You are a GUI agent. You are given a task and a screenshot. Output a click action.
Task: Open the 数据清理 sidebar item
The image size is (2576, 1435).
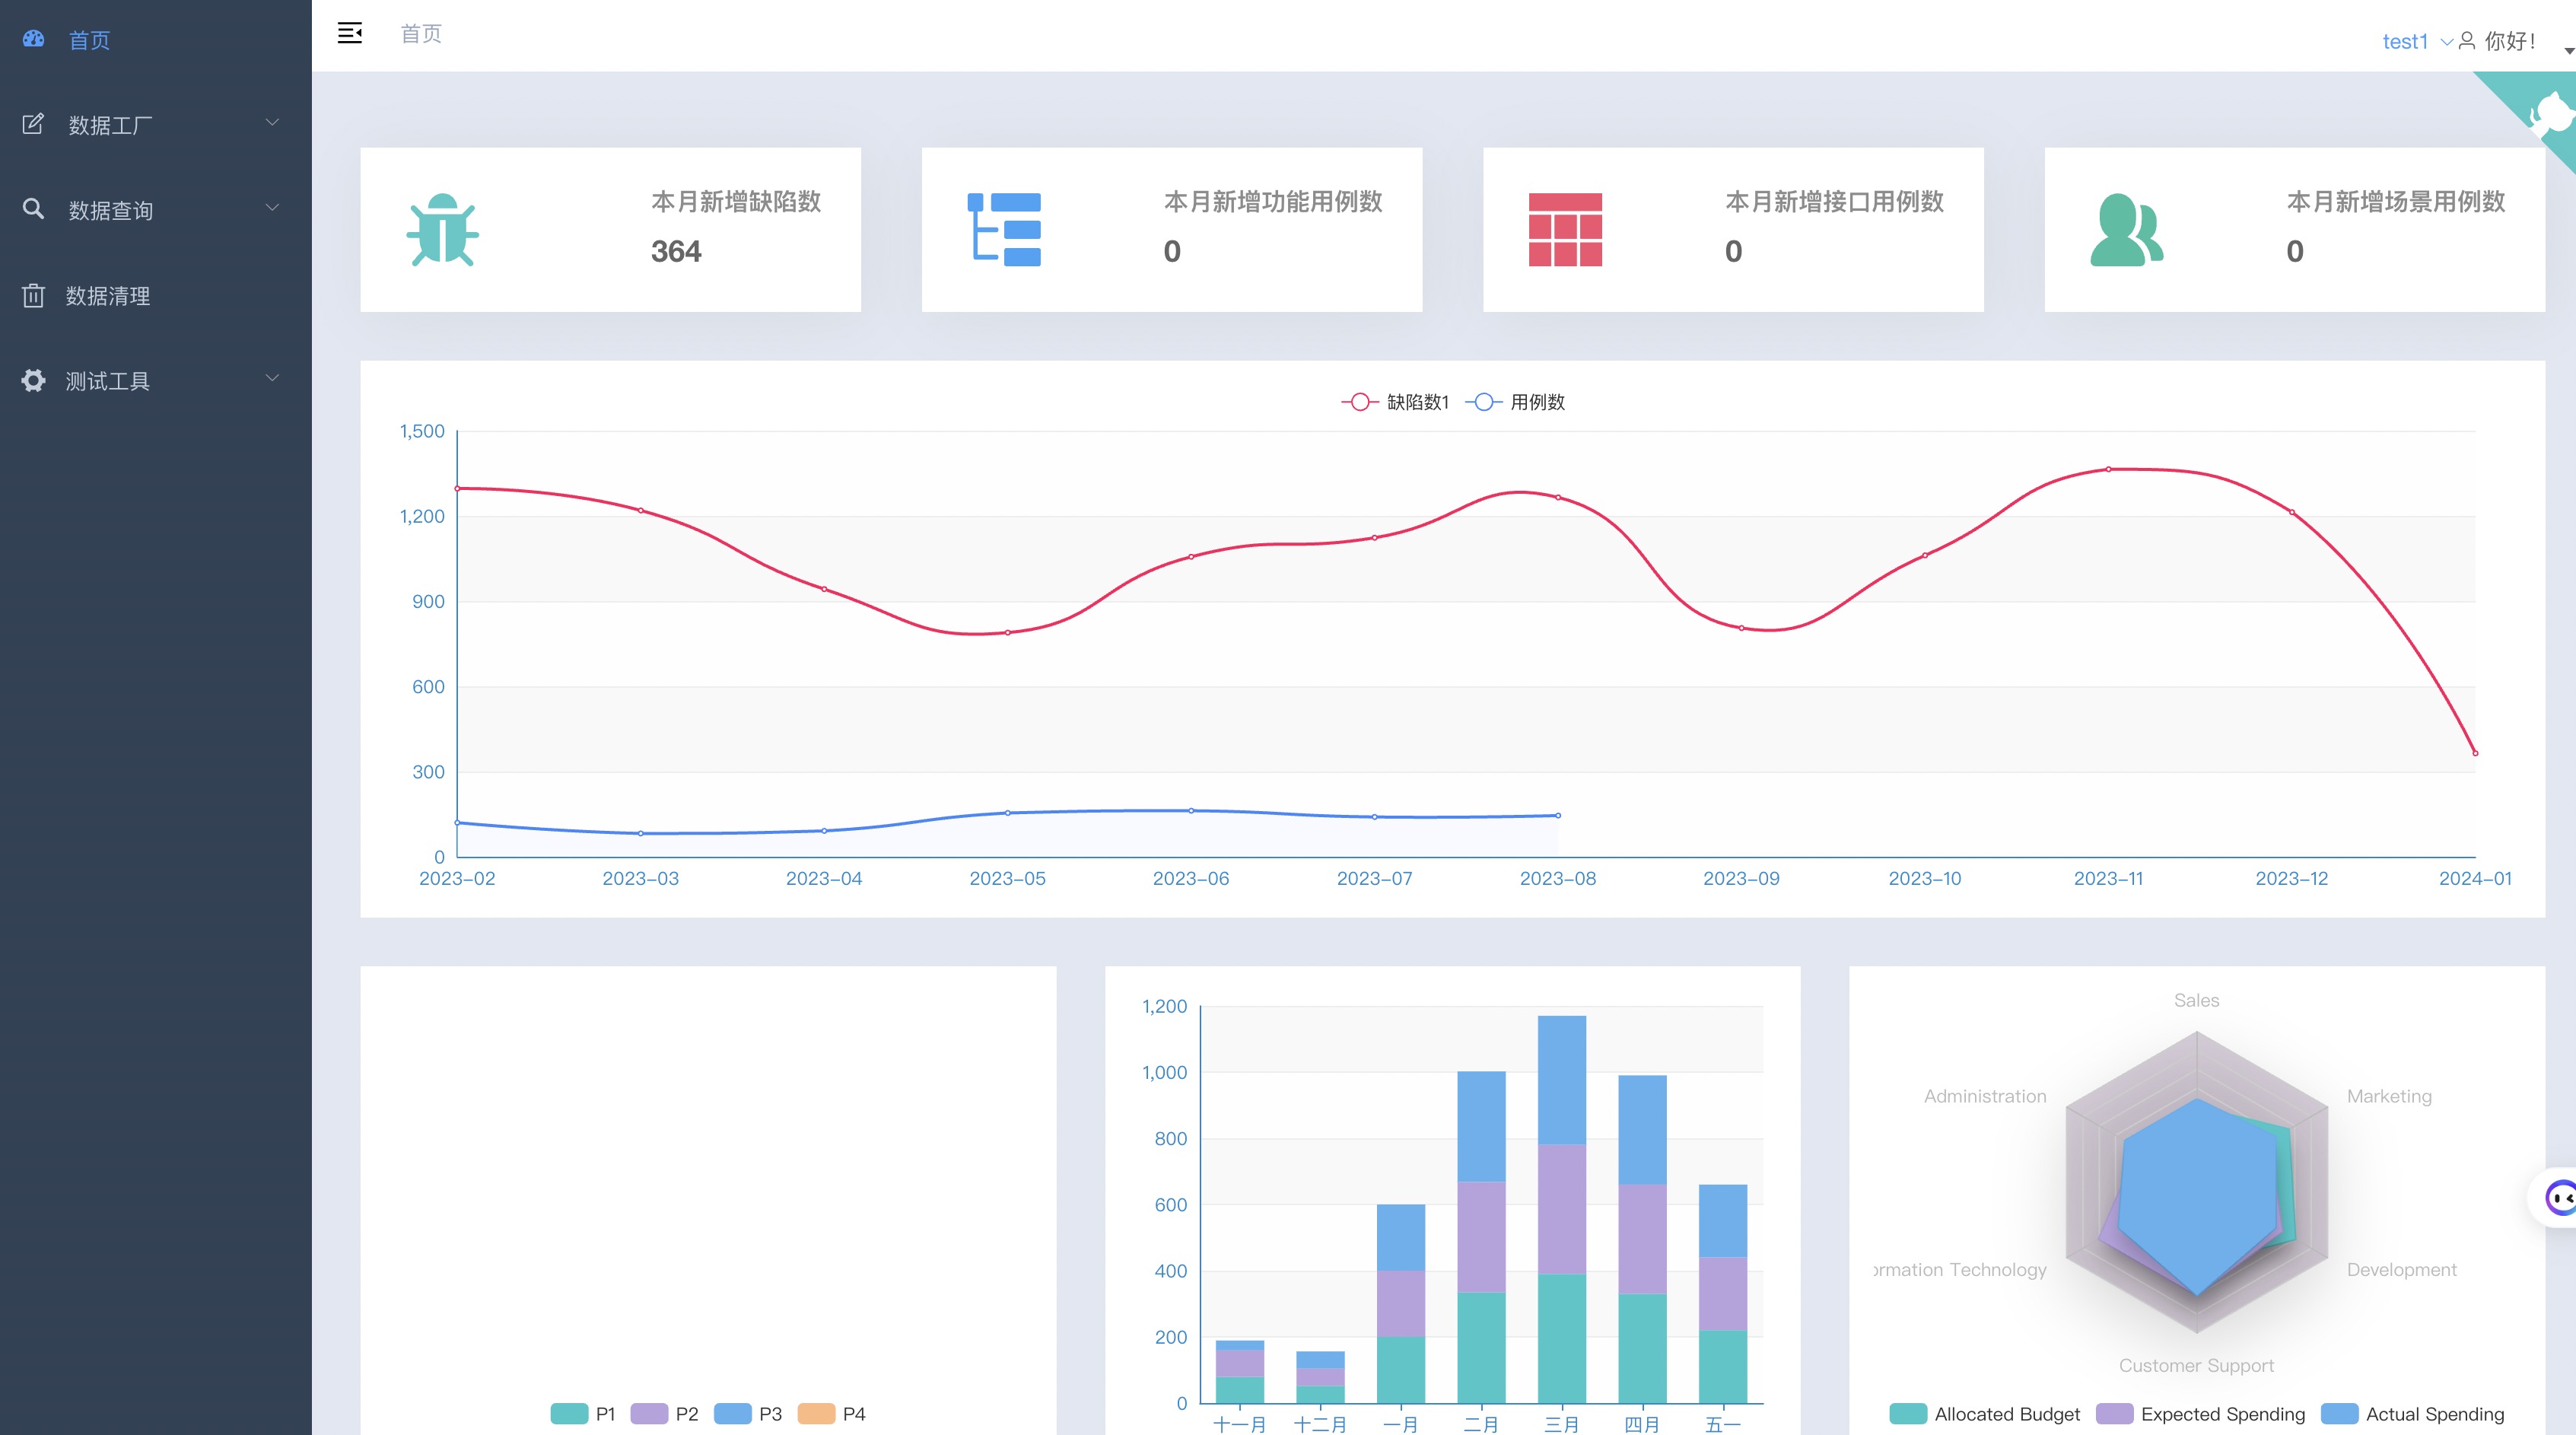[155, 296]
